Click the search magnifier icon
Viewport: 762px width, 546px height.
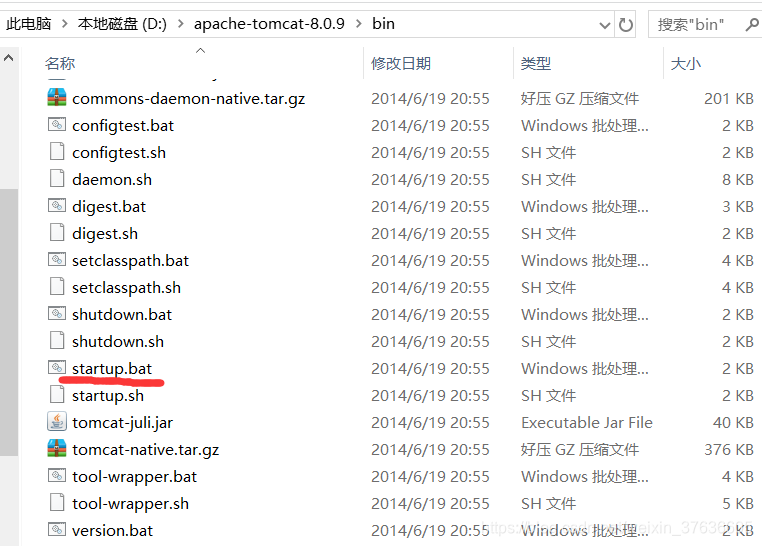tap(752, 24)
